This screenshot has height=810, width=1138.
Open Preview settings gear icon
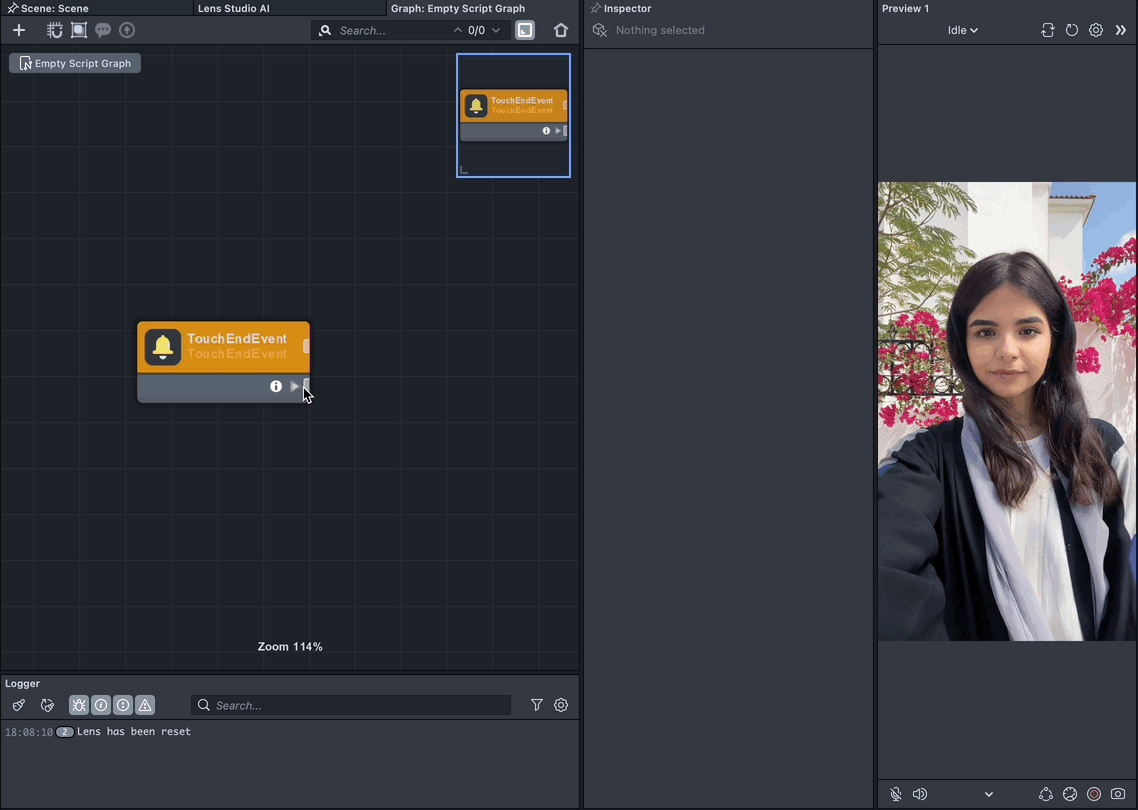tap(1096, 30)
